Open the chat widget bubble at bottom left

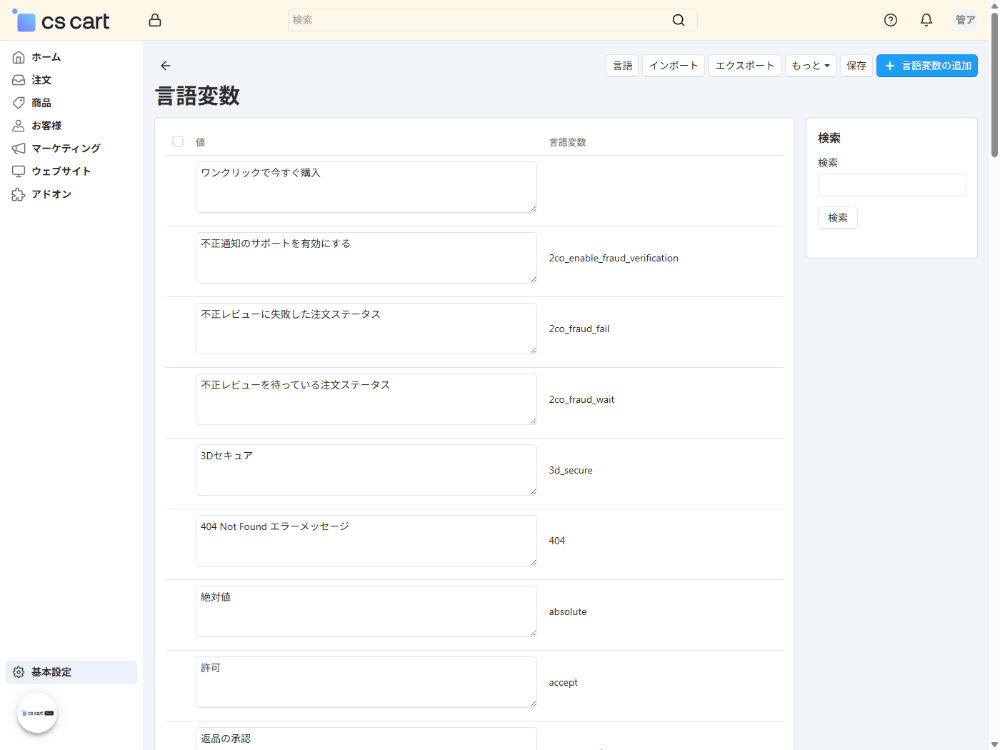(x=37, y=712)
